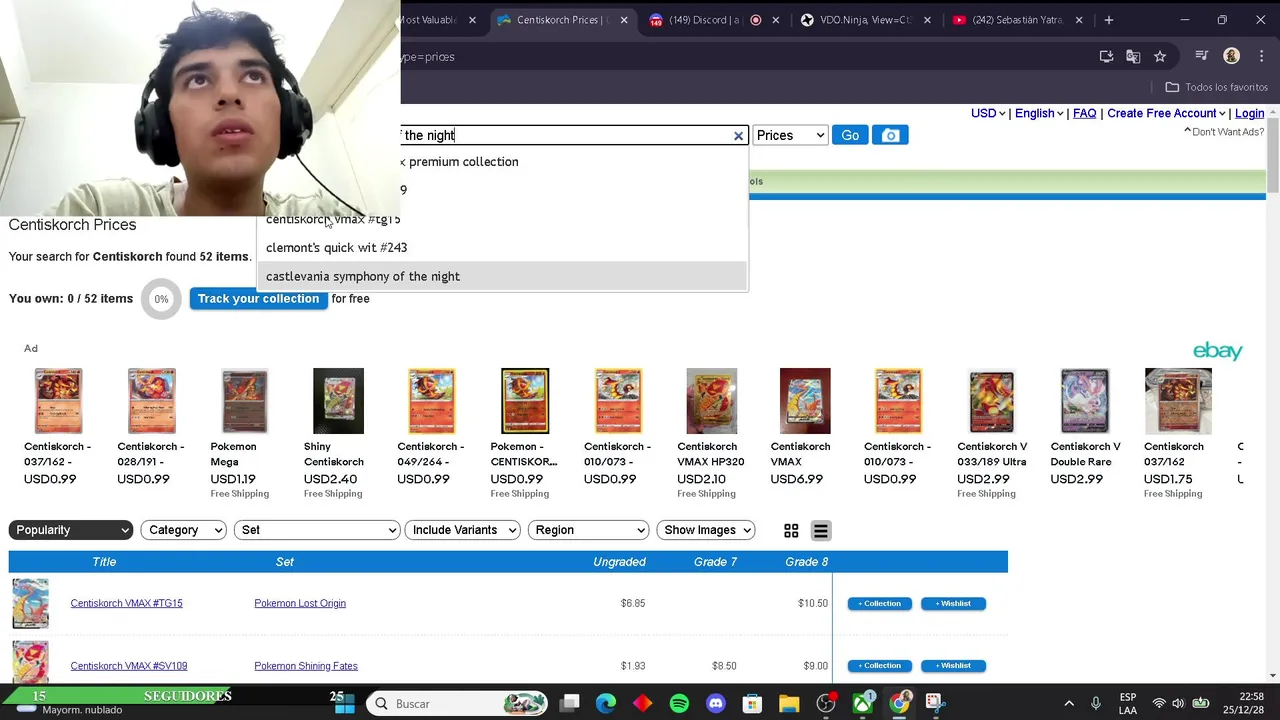
Task: Bookmark this page with the star icon
Action: coord(1160,57)
